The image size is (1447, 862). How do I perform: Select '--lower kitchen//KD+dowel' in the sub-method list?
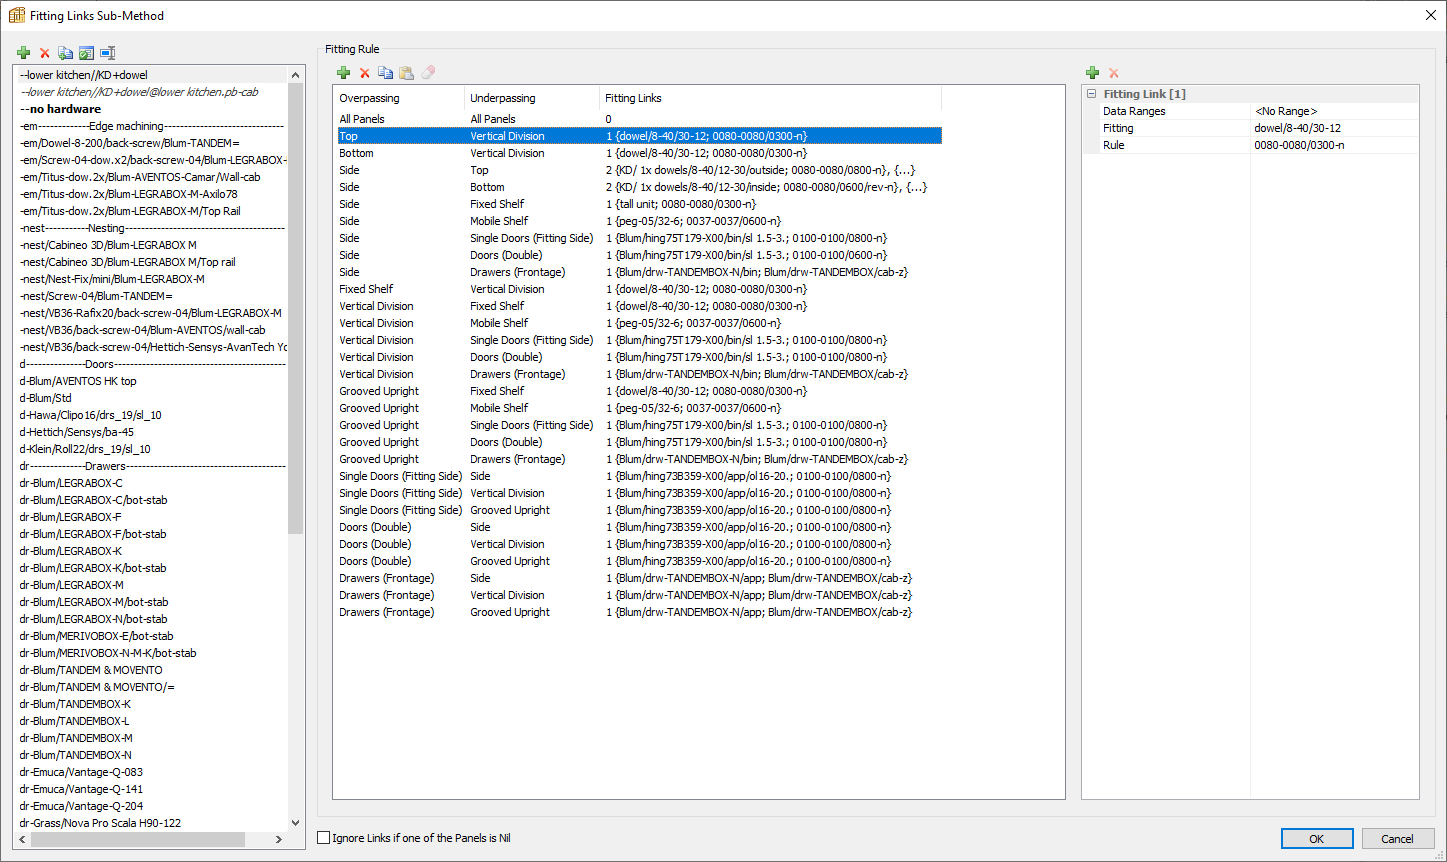(x=152, y=75)
